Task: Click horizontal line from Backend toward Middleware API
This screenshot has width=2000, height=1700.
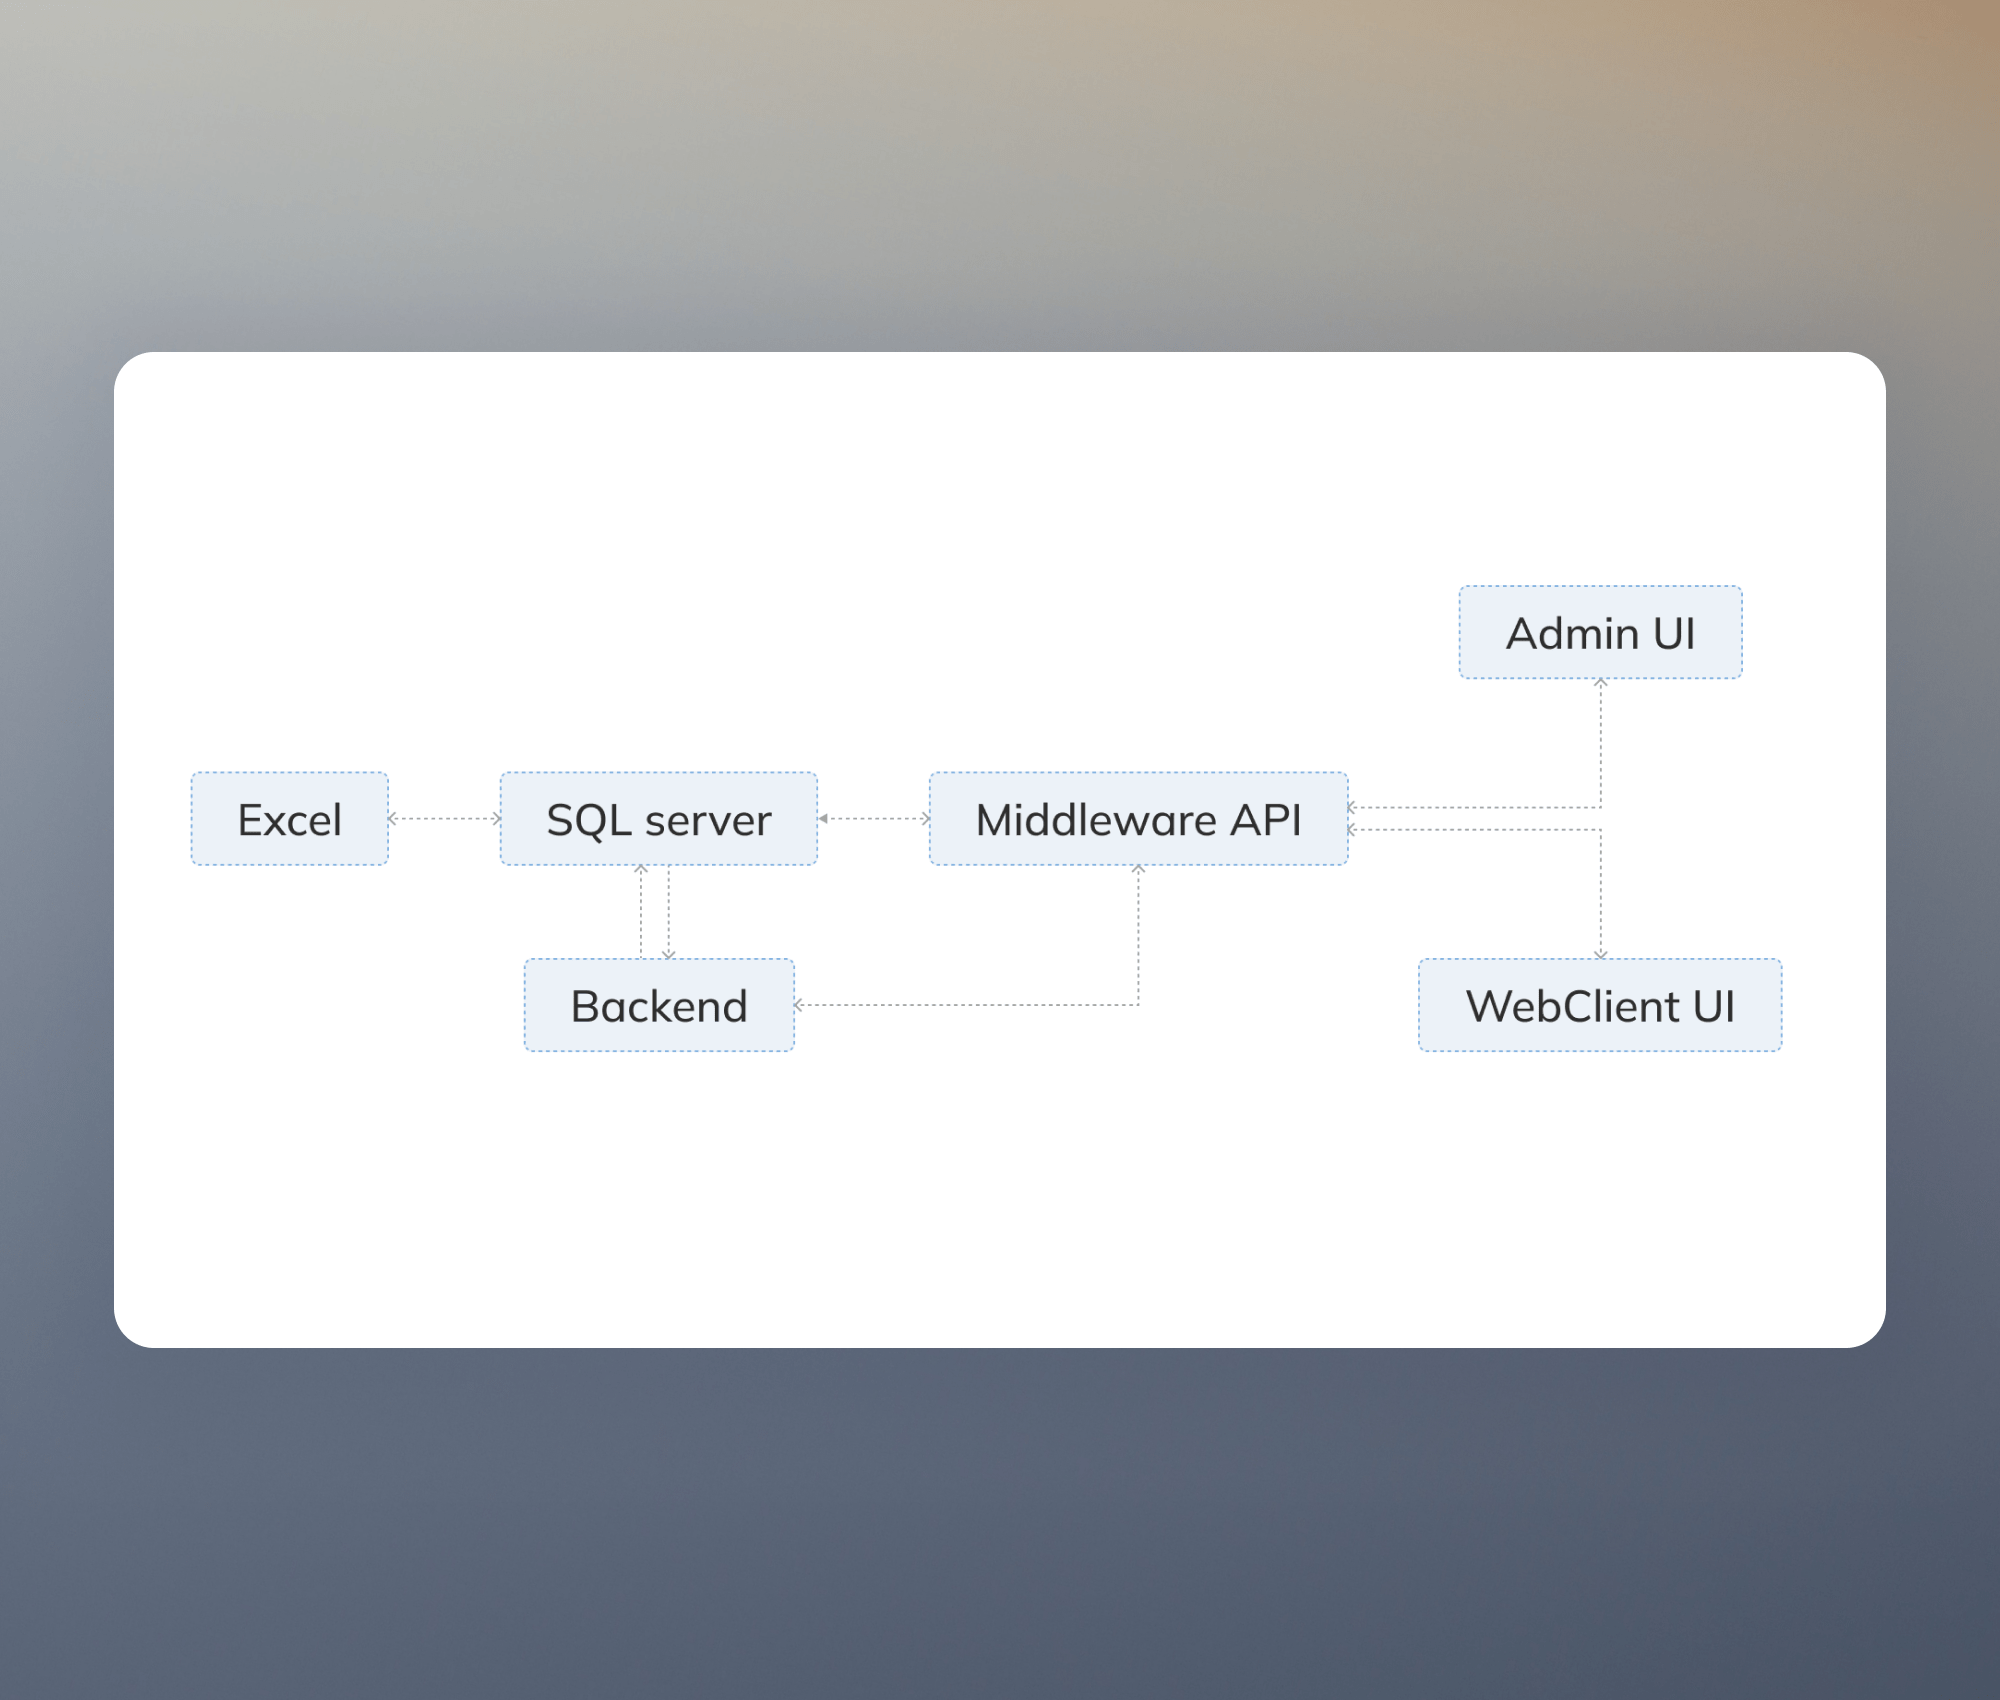Action: 968,1005
